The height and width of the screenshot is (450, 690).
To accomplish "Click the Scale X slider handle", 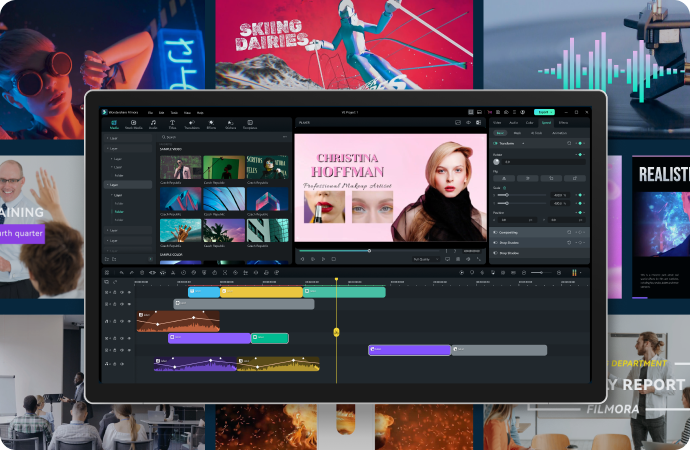I will pyautogui.click(x=507, y=195).
